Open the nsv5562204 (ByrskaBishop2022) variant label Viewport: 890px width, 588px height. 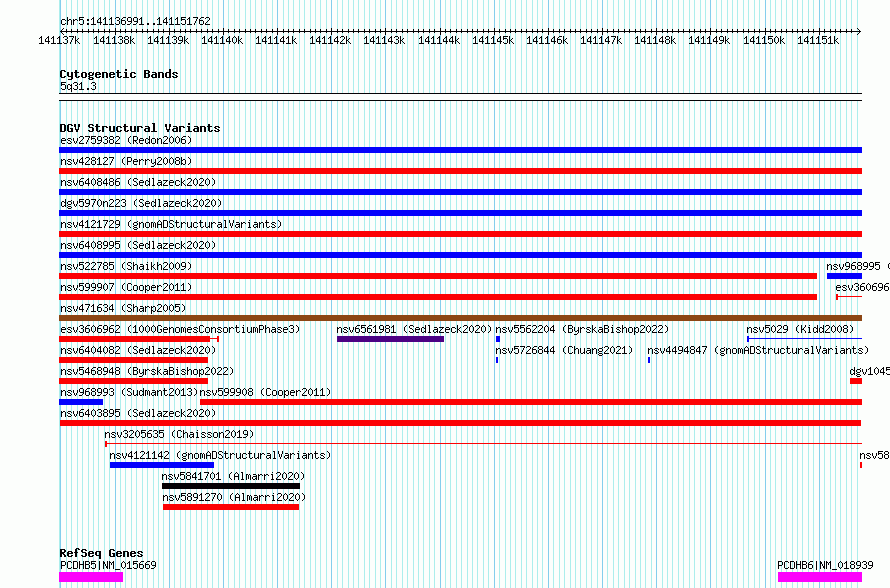point(582,329)
